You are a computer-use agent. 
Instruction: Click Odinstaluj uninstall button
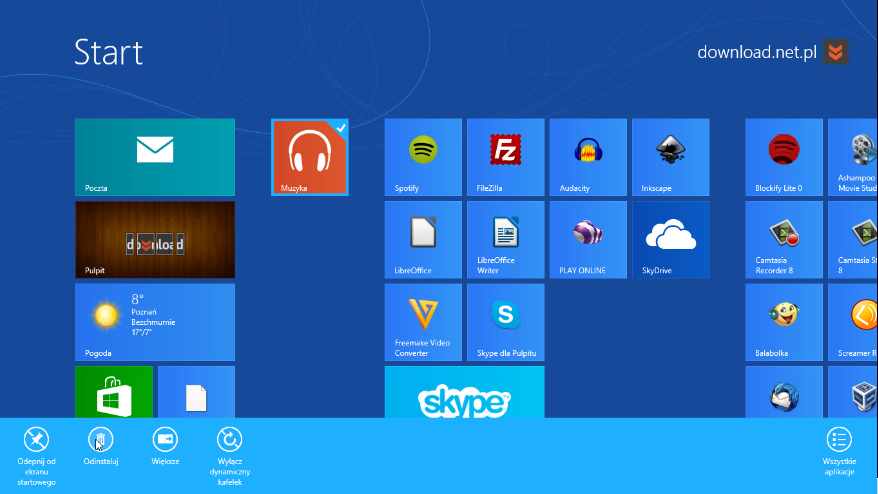101,446
